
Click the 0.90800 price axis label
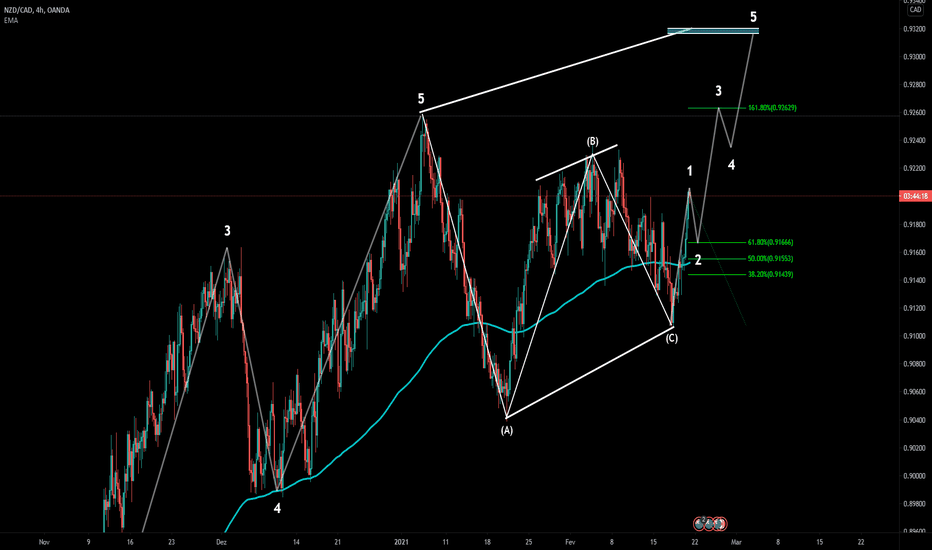[914, 364]
